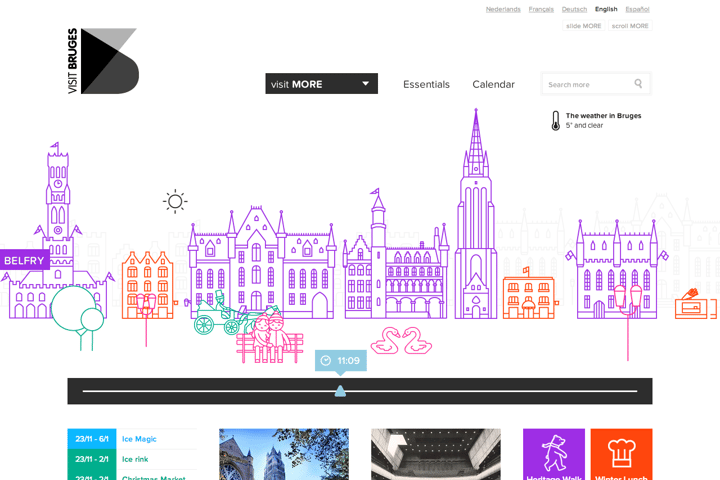Click the purple gatehouse with flags at right
The height and width of the screenshot is (480, 720).
pos(617,270)
